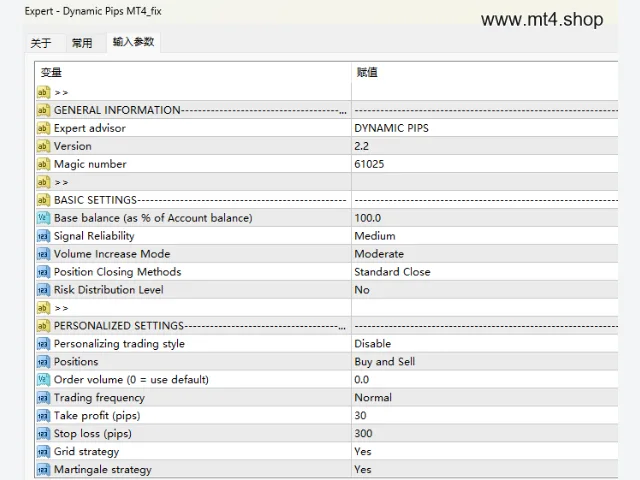Click the integer icon next to Martingale strategy
This screenshot has width=640, height=480.
43,469
